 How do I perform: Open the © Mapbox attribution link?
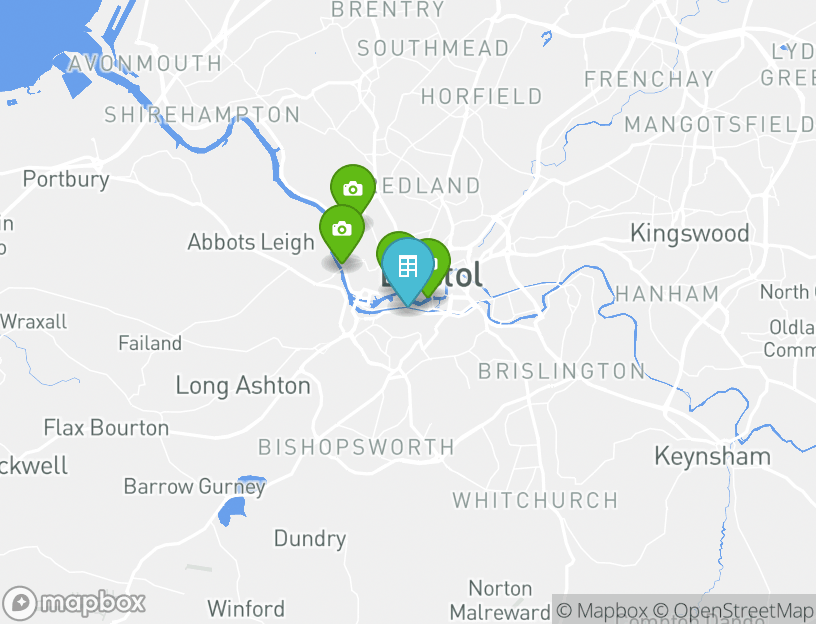tap(602, 610)
